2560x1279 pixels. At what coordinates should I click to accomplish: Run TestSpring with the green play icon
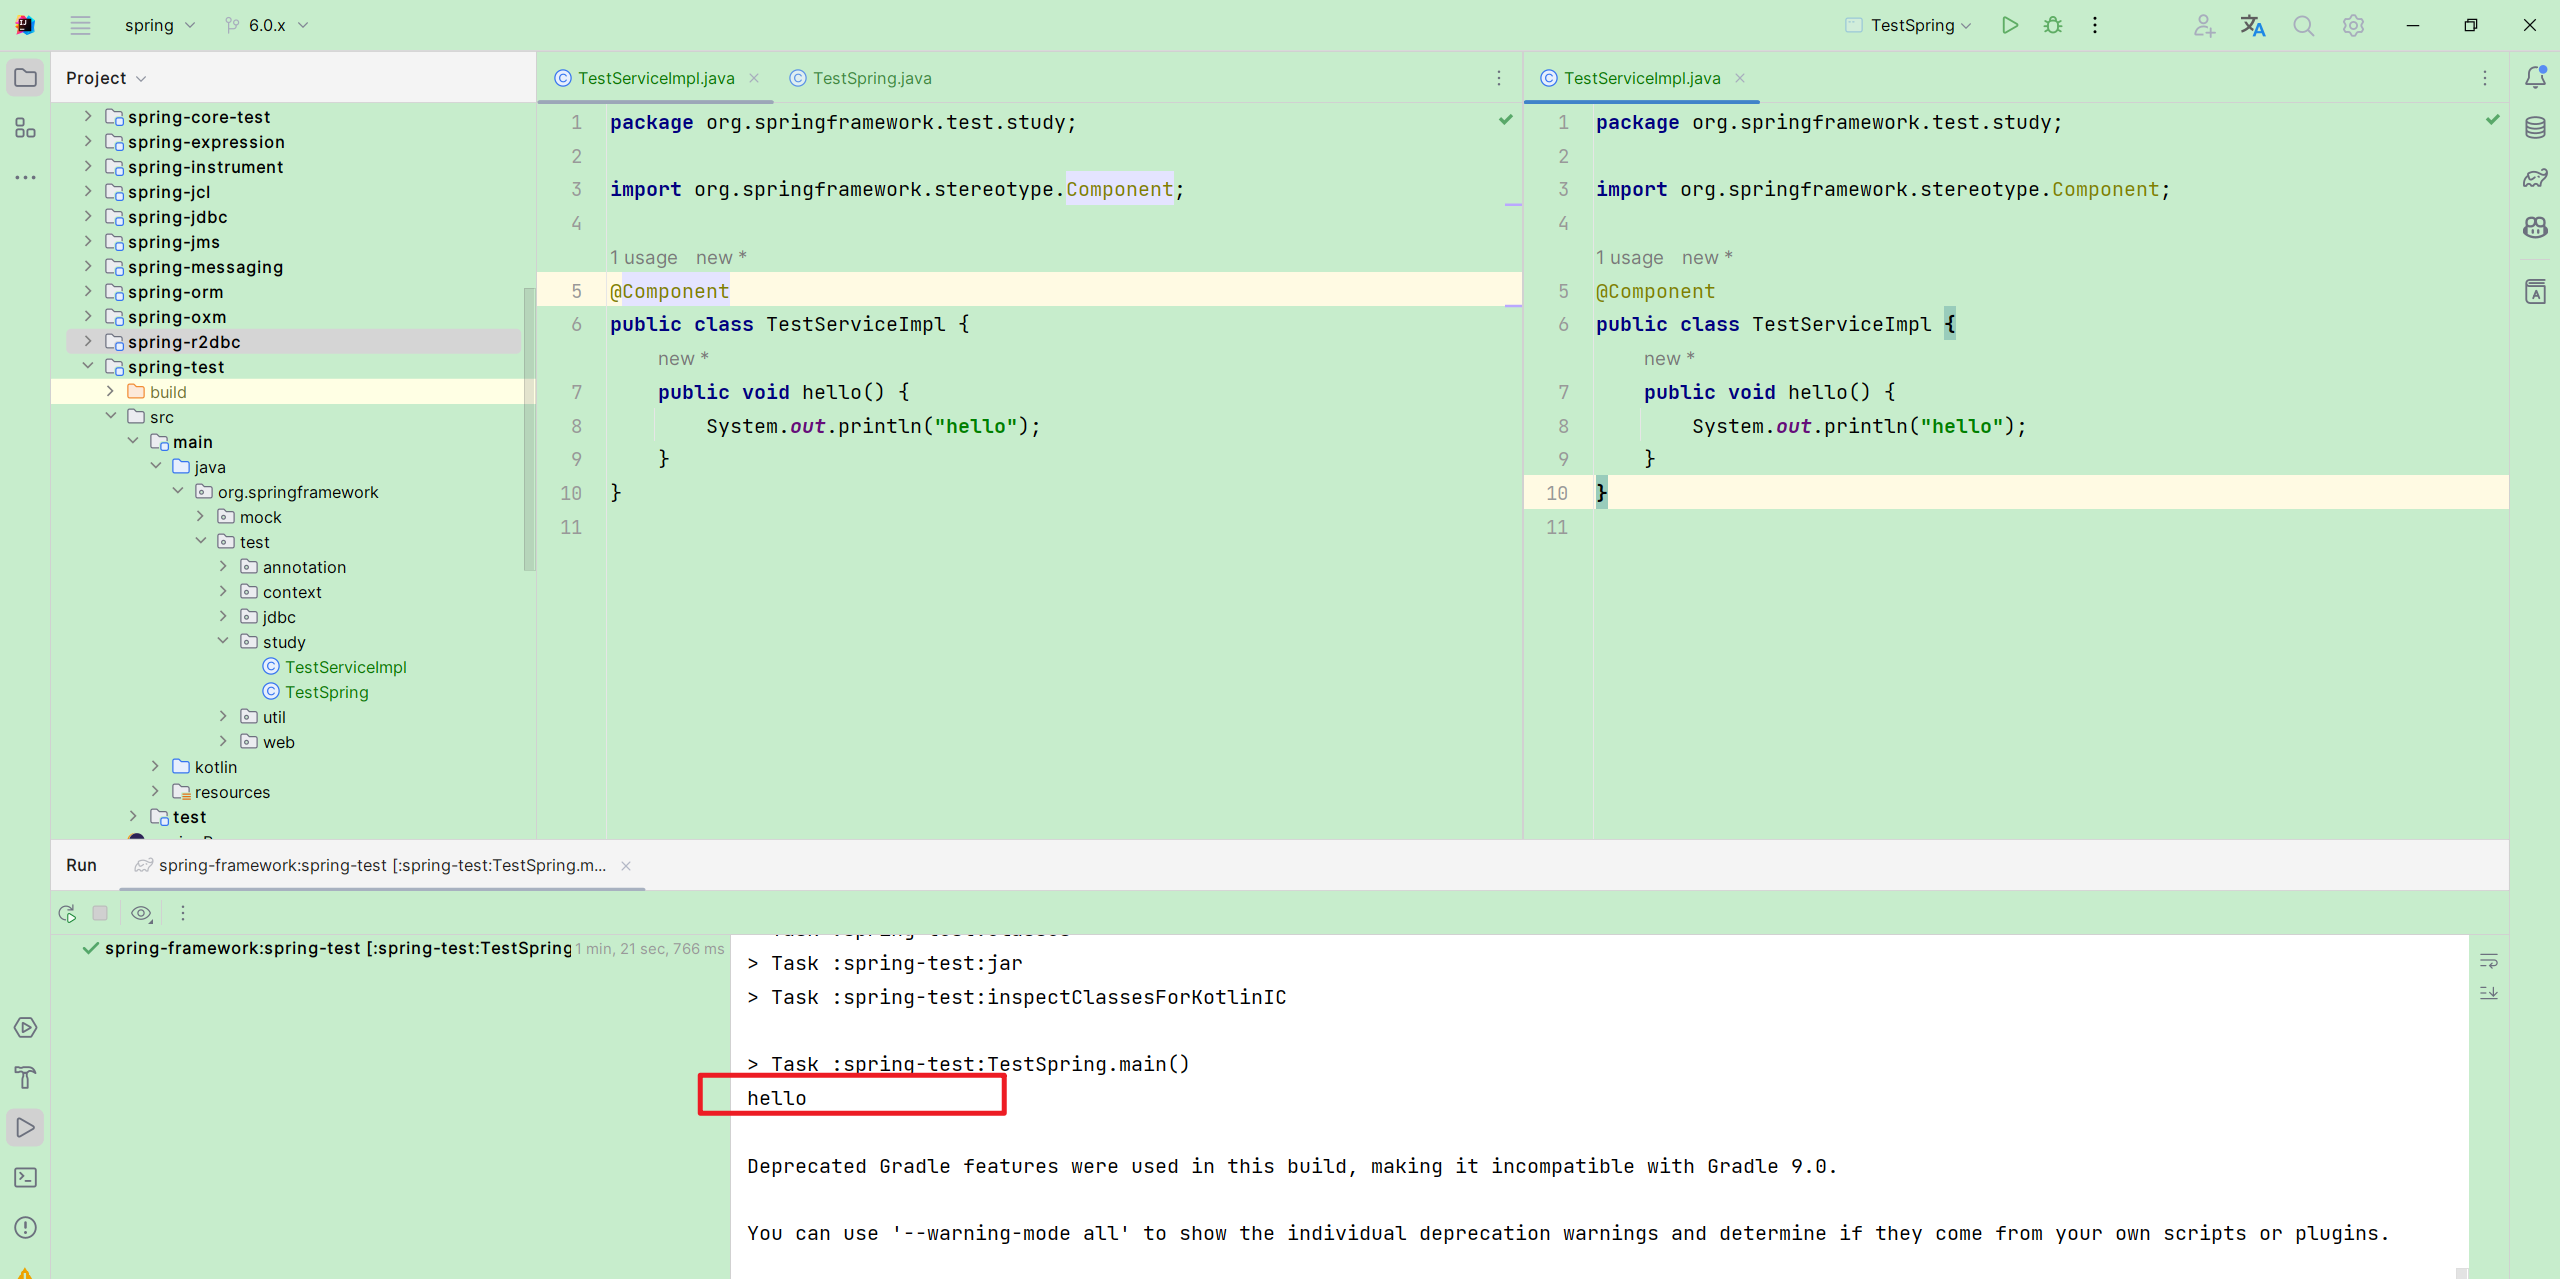pyautogui.click(x=2009, y=25)
